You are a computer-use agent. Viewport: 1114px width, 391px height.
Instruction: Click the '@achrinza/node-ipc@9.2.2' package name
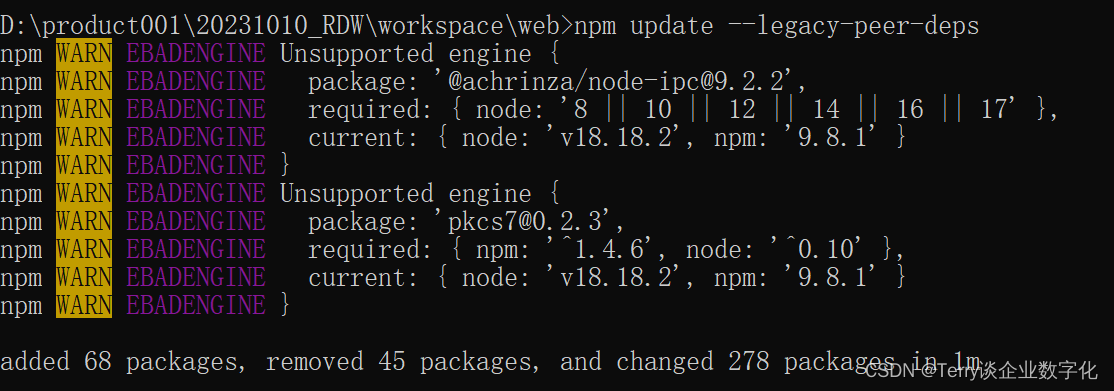(x=616, y=82)
